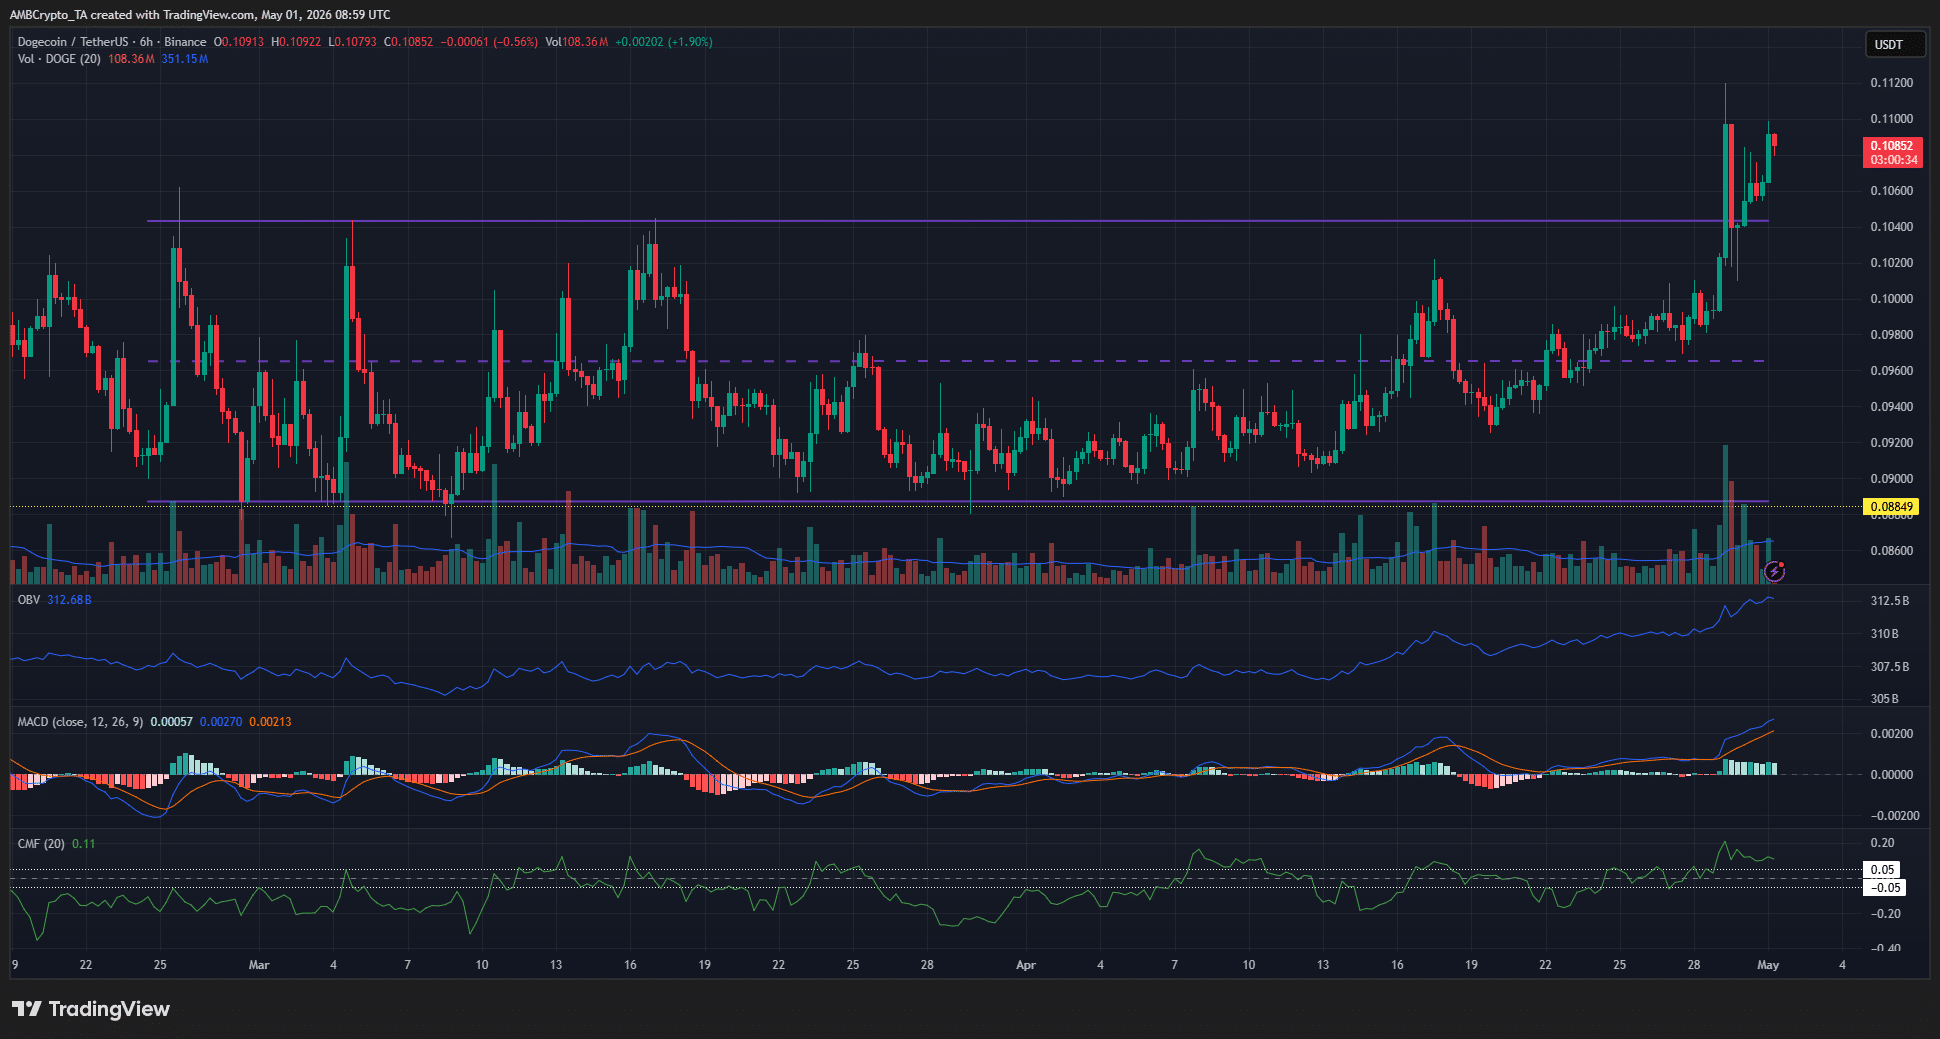The height and width of the screenshot is (1039, 1940).
Task: Click the open value O0.10913
Action: tap(239, 42)
